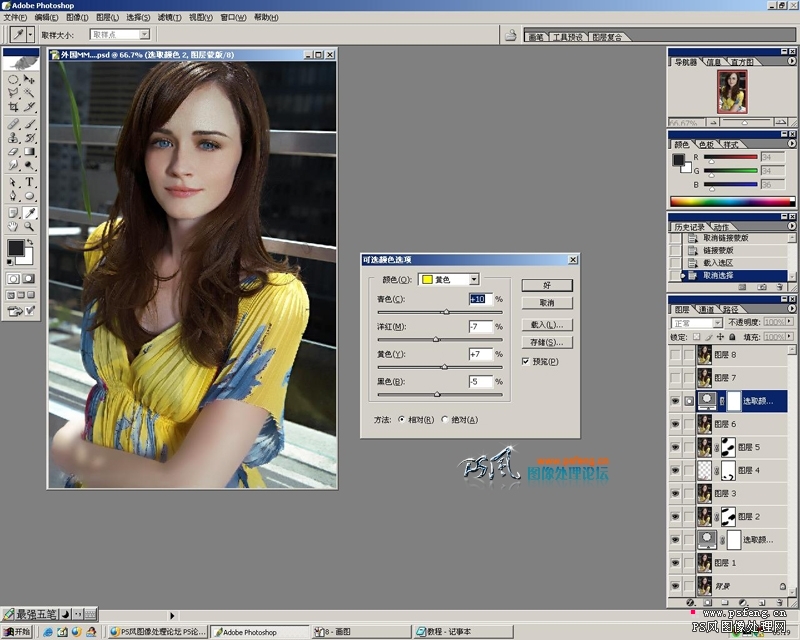The width and height of the screenshot is (800, 640).
Task: Click the foreground color swatch in toolbox
Action: (x=15, y=248)
